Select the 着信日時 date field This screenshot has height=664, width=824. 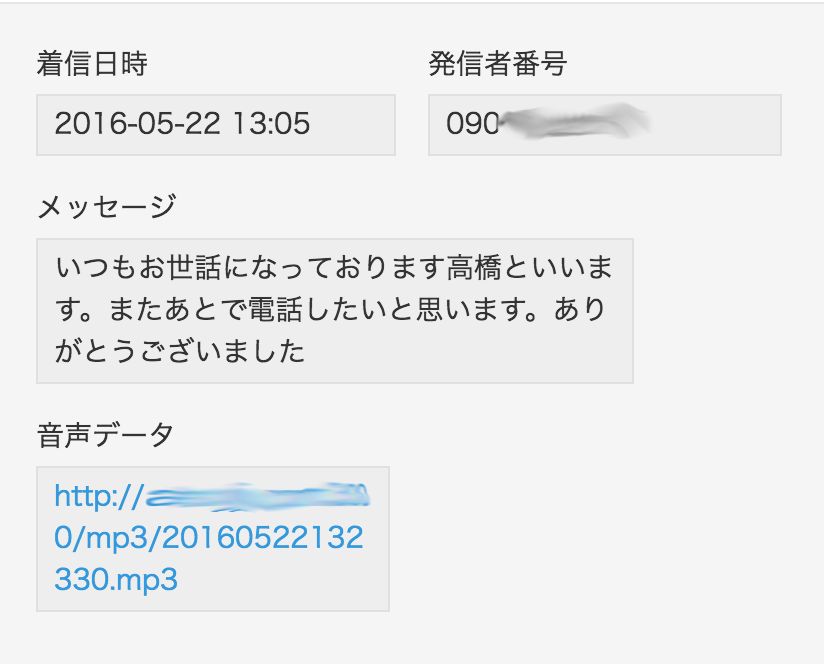pyautogui.click(x=216, y=125)
